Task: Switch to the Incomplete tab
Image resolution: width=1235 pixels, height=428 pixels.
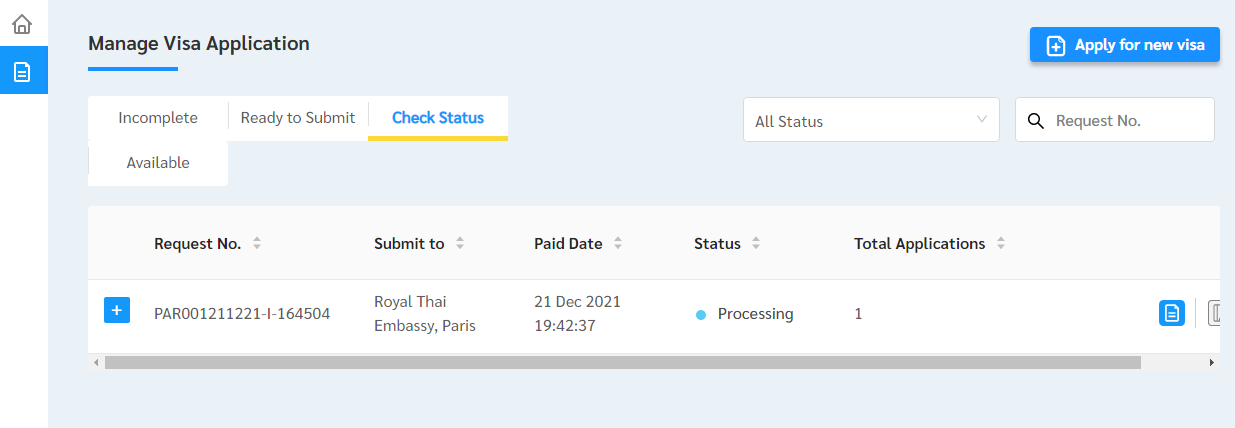Action: point(158,118)
